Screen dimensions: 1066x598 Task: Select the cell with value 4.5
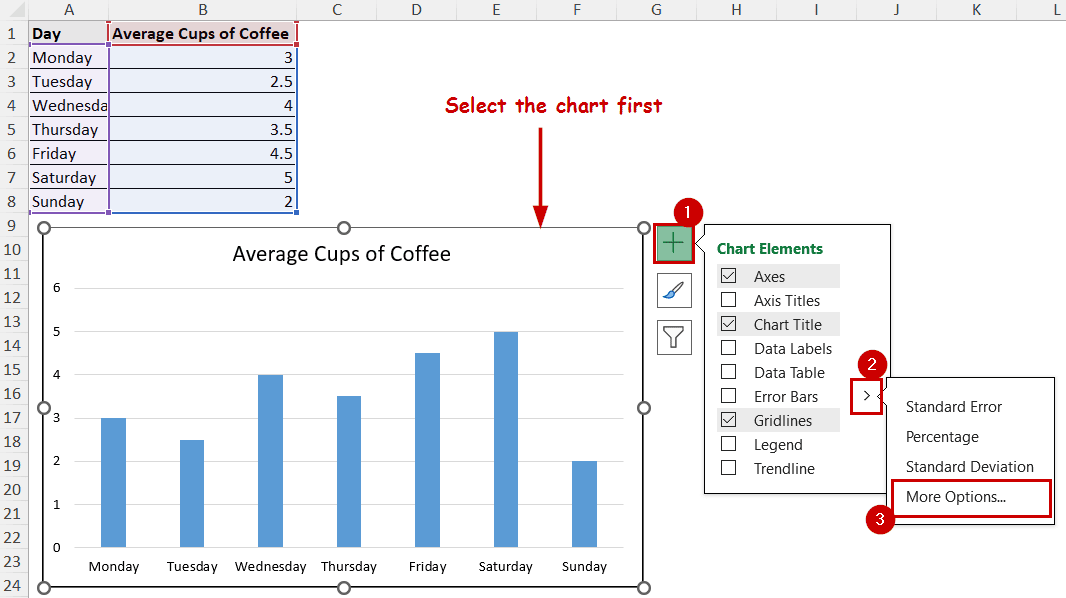coord(203,154)
